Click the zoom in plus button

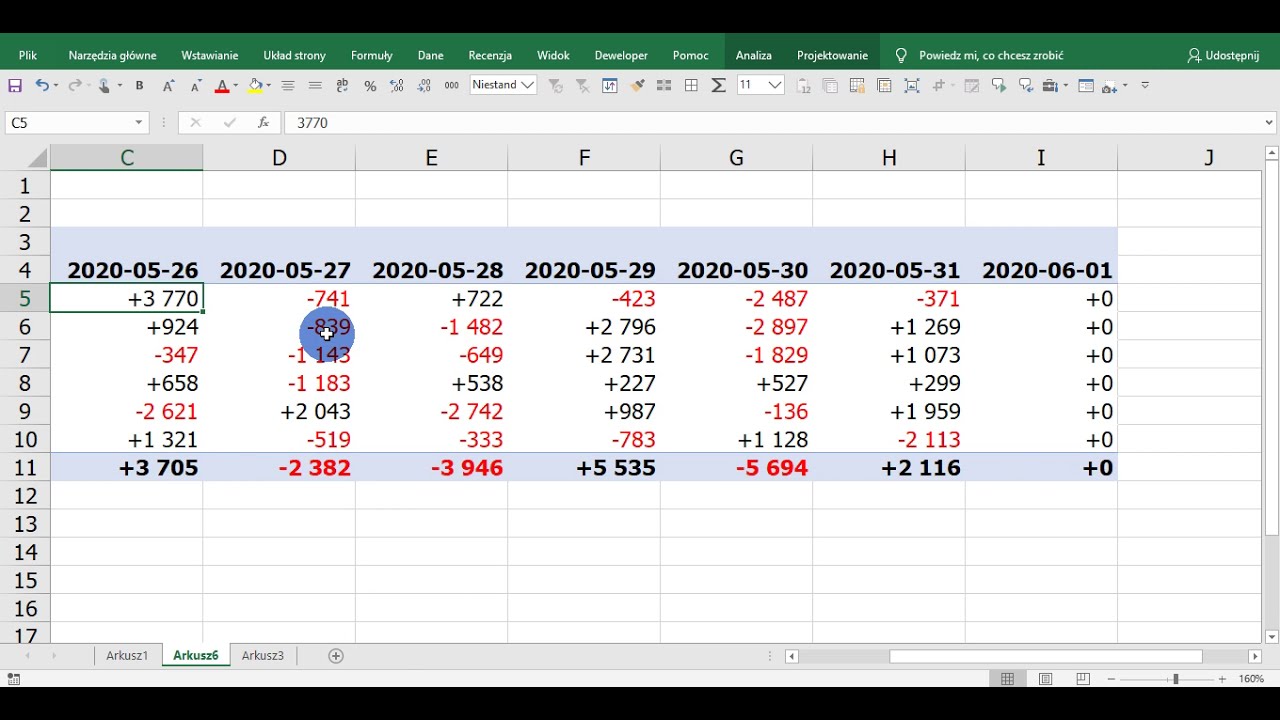point(1222,679)
